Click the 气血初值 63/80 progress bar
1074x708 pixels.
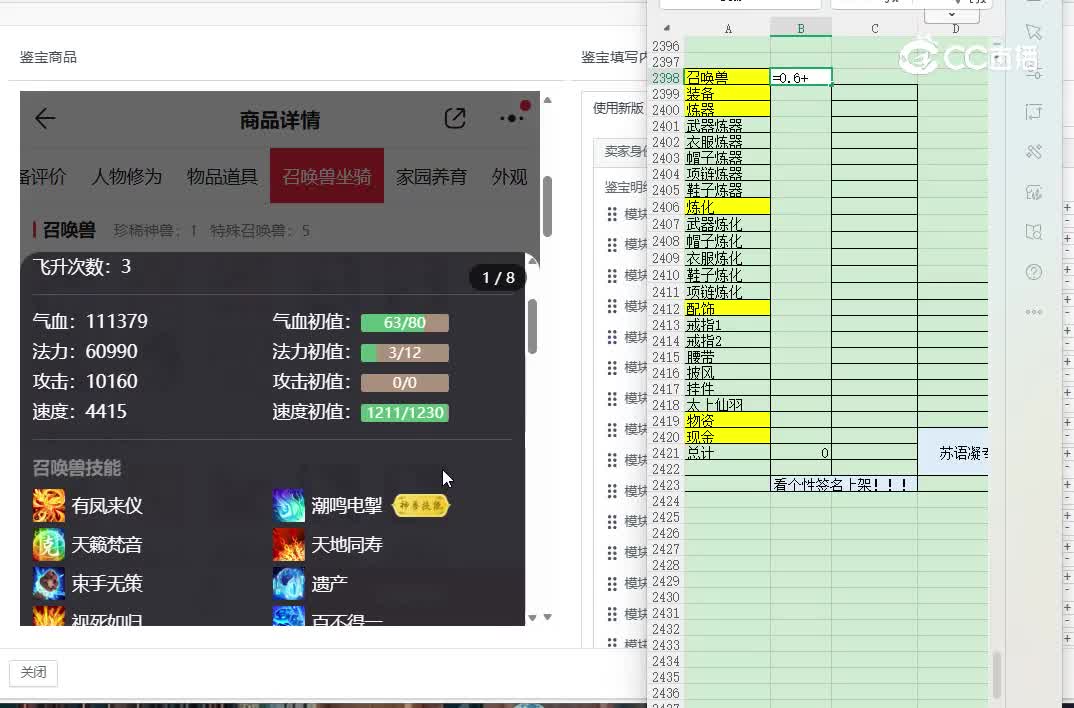(x=404, y=323)
